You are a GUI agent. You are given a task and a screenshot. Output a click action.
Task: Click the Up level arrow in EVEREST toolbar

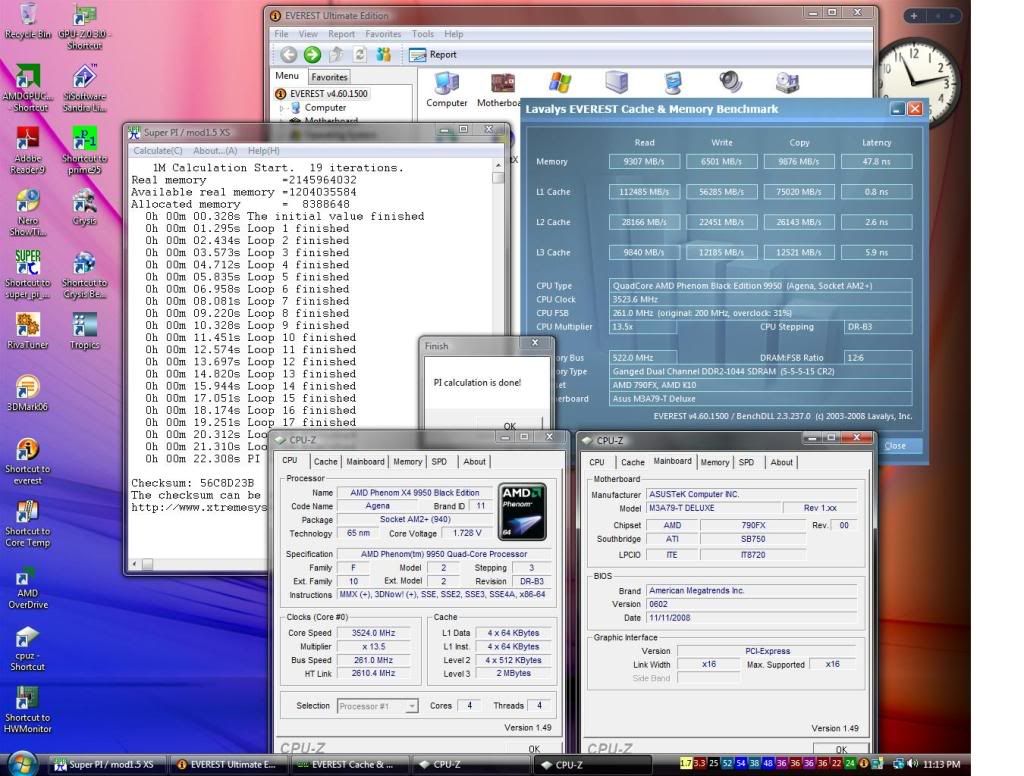(x=337, y=55)
